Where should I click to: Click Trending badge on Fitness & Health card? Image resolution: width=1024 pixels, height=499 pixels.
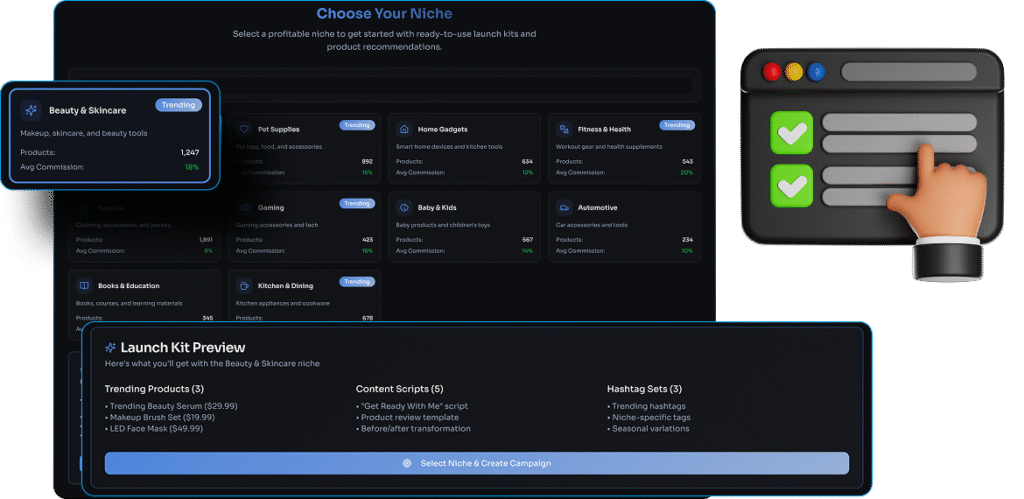(676, 125)
